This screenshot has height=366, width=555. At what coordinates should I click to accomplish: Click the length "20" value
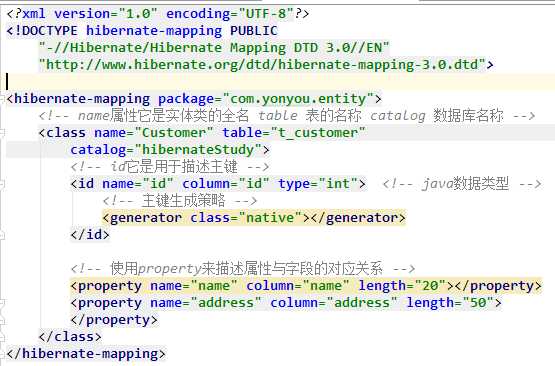pyautogui.click(x=430, y=286)
